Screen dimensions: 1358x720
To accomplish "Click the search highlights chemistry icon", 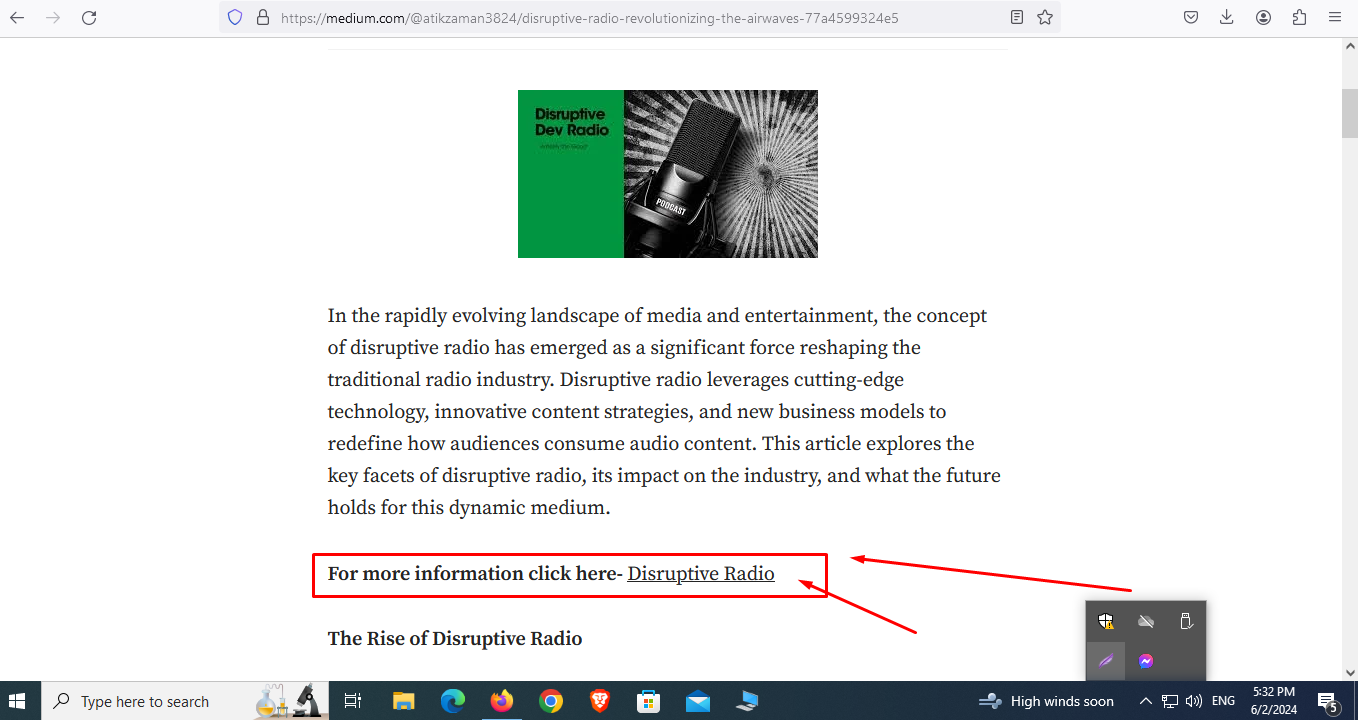I will click(x=287, y=701).
